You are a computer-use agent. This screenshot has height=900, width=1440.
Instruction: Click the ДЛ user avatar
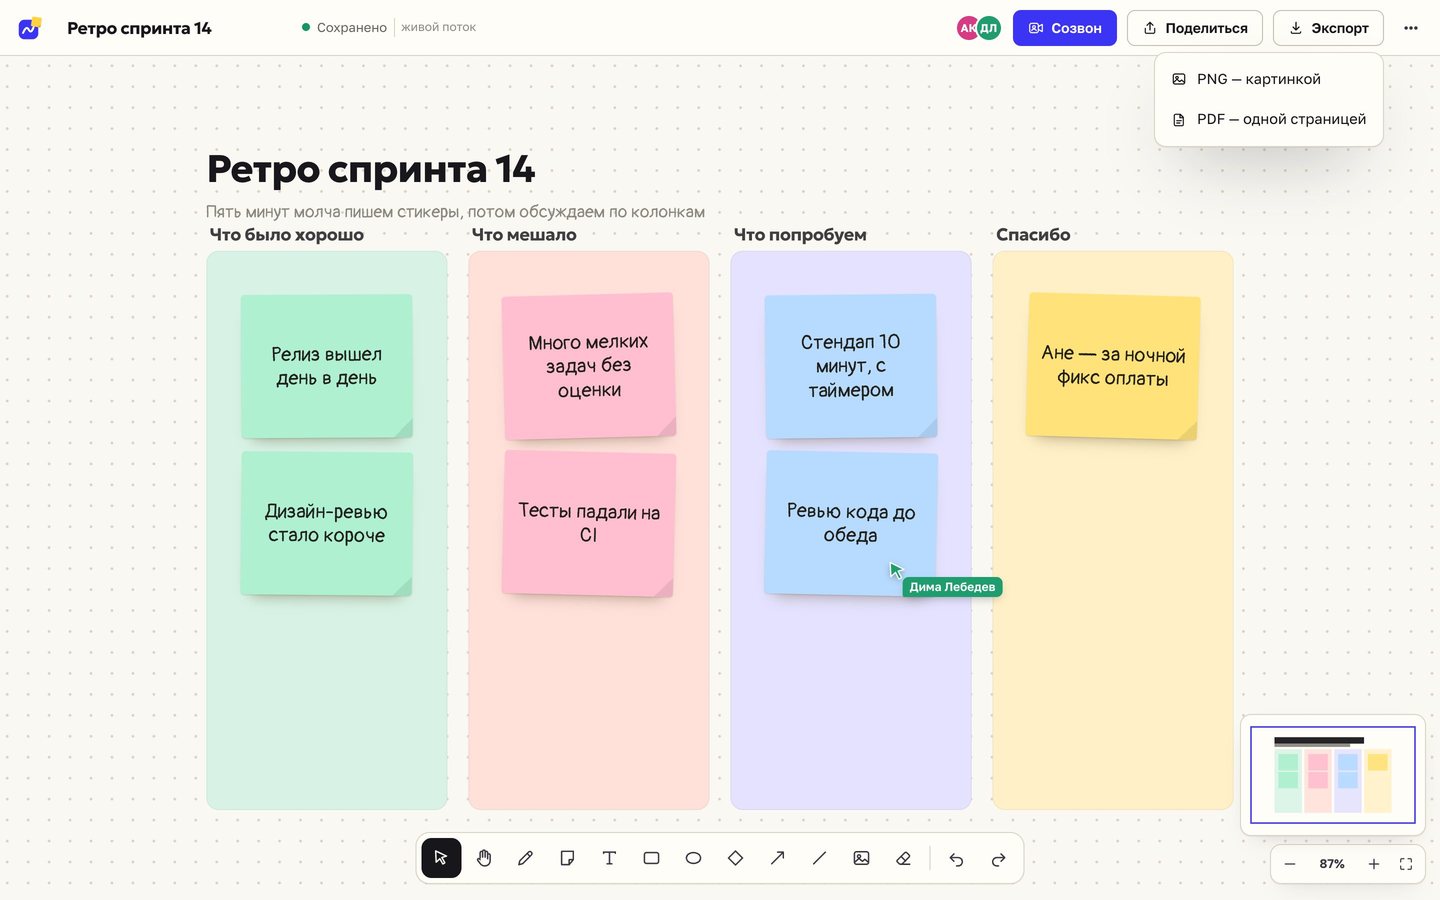tap(989, 28)
